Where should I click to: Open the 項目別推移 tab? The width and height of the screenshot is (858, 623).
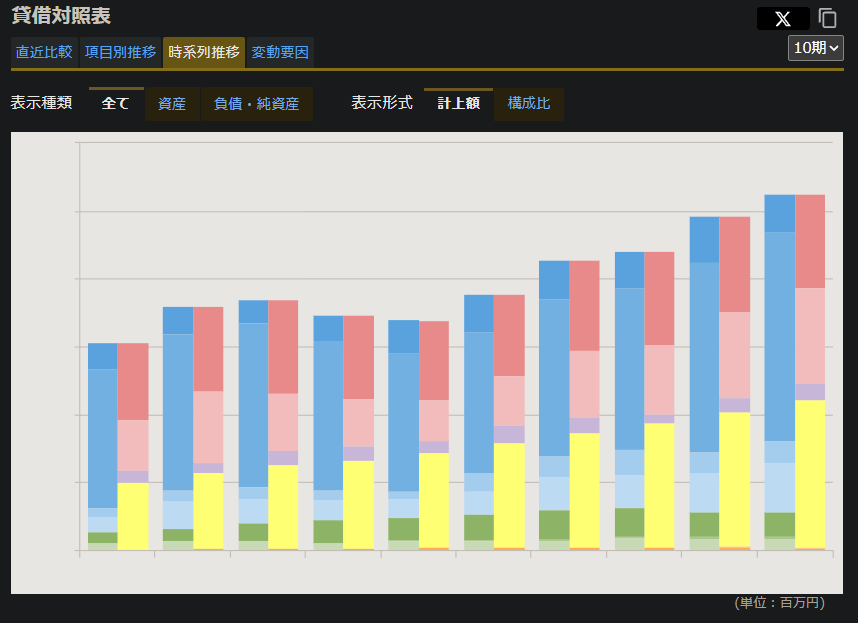pyautogui.click(x=120, y=53)
